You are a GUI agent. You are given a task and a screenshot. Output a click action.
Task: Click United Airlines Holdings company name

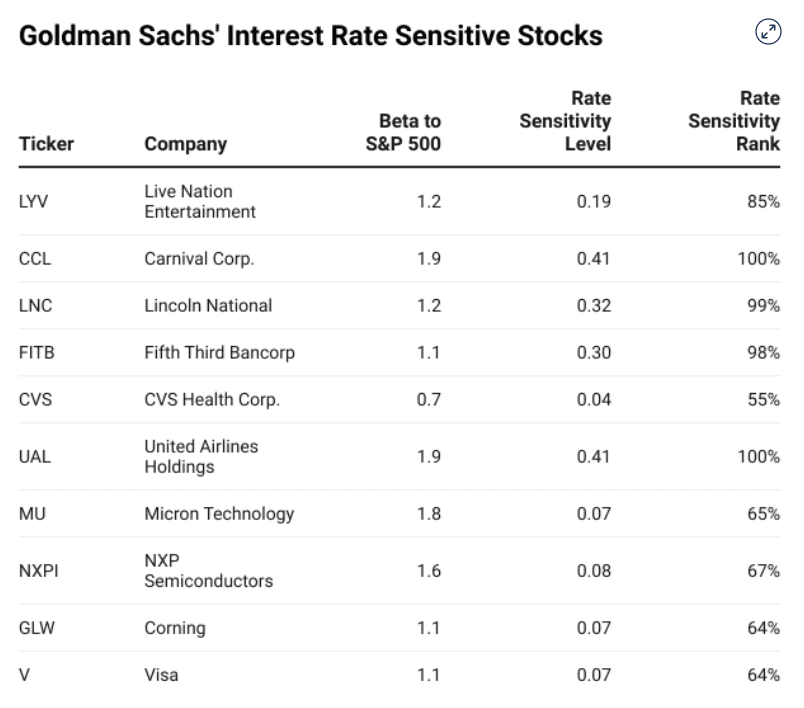coord(201,456)
